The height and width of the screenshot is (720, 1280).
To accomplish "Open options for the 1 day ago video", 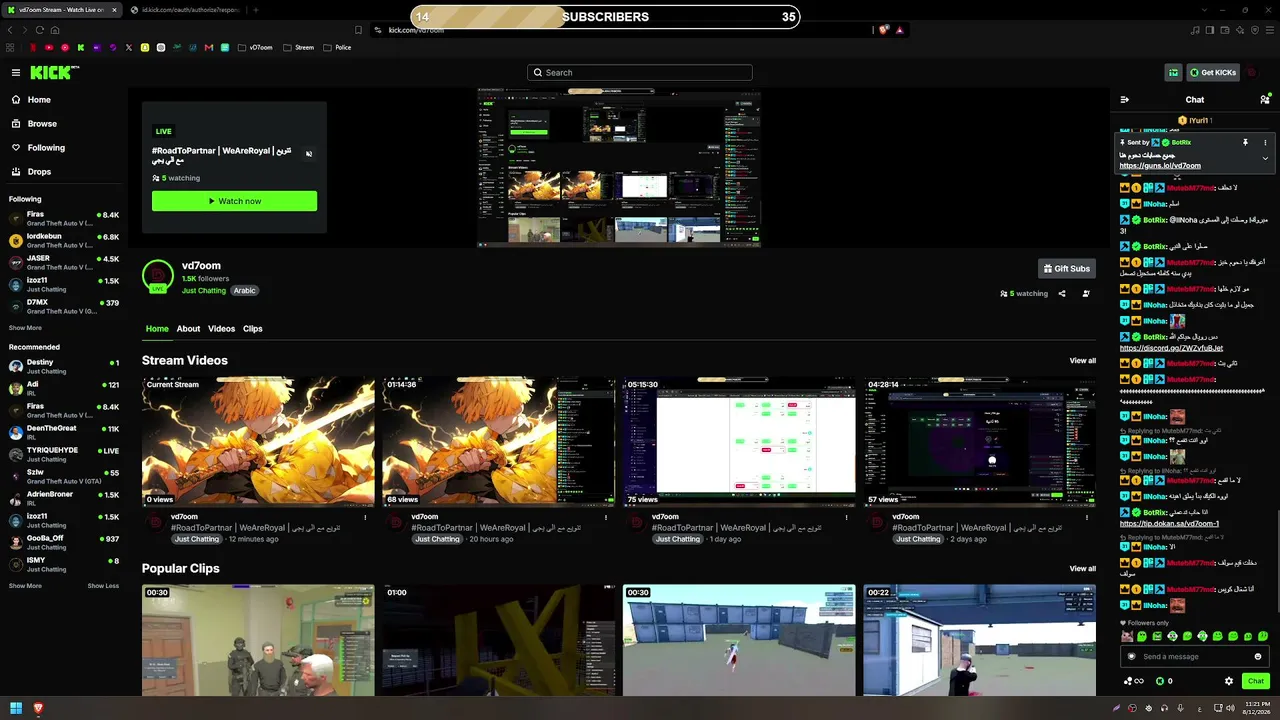I will (x=846, y=518).
